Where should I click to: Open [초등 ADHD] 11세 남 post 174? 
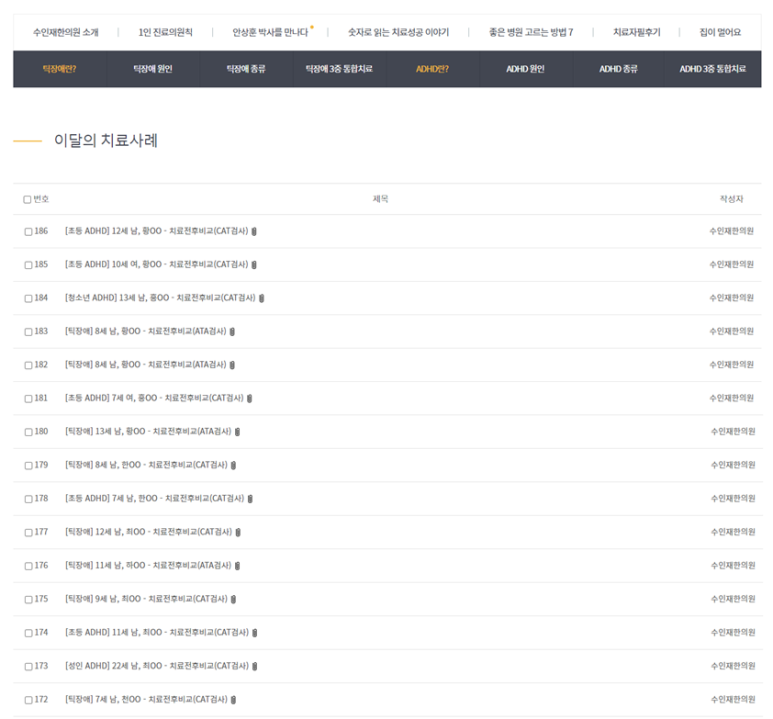pos(157,633)
